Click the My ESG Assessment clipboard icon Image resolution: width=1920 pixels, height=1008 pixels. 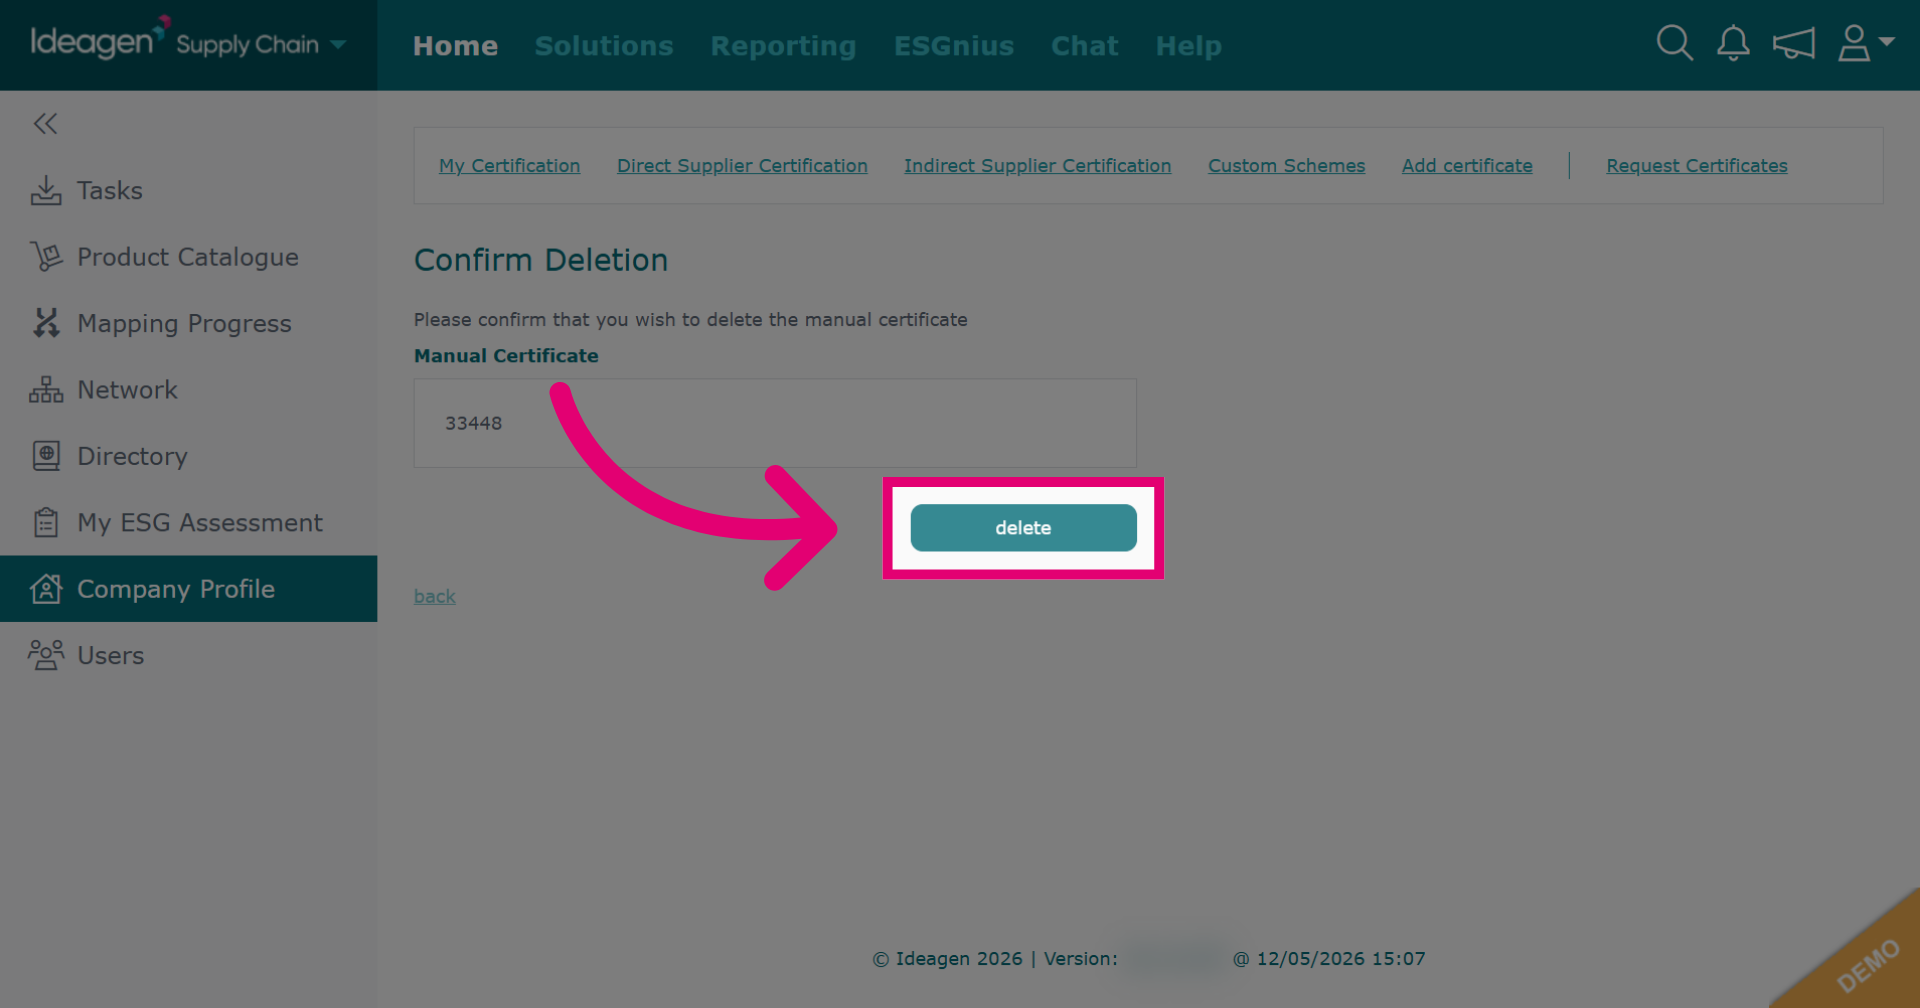click(x=46, y=522)
